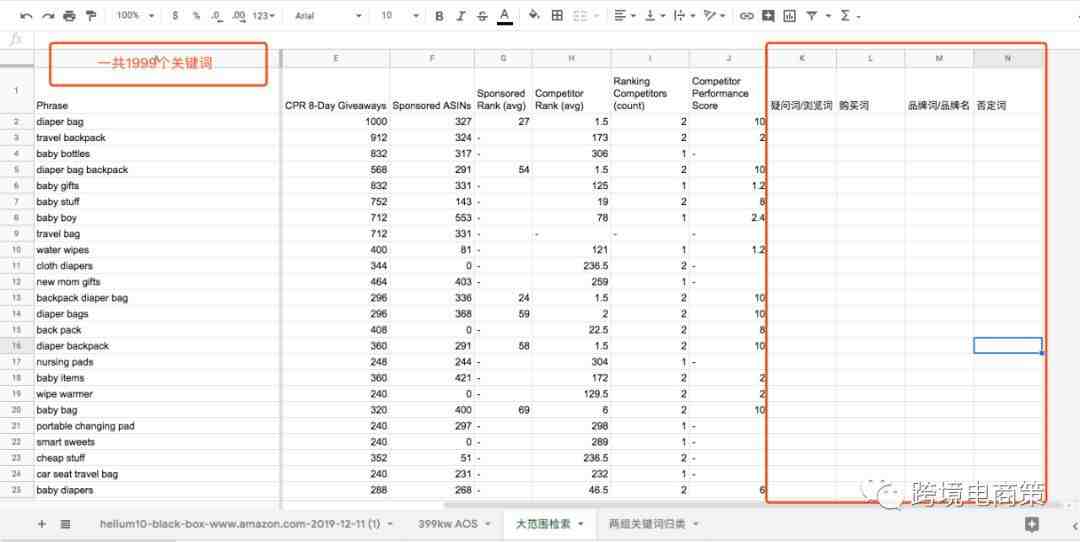This screenshot has width=1080, height=542.
Task: Open the Borders tool
Action: pyautogui.click(x=557, y=16)
